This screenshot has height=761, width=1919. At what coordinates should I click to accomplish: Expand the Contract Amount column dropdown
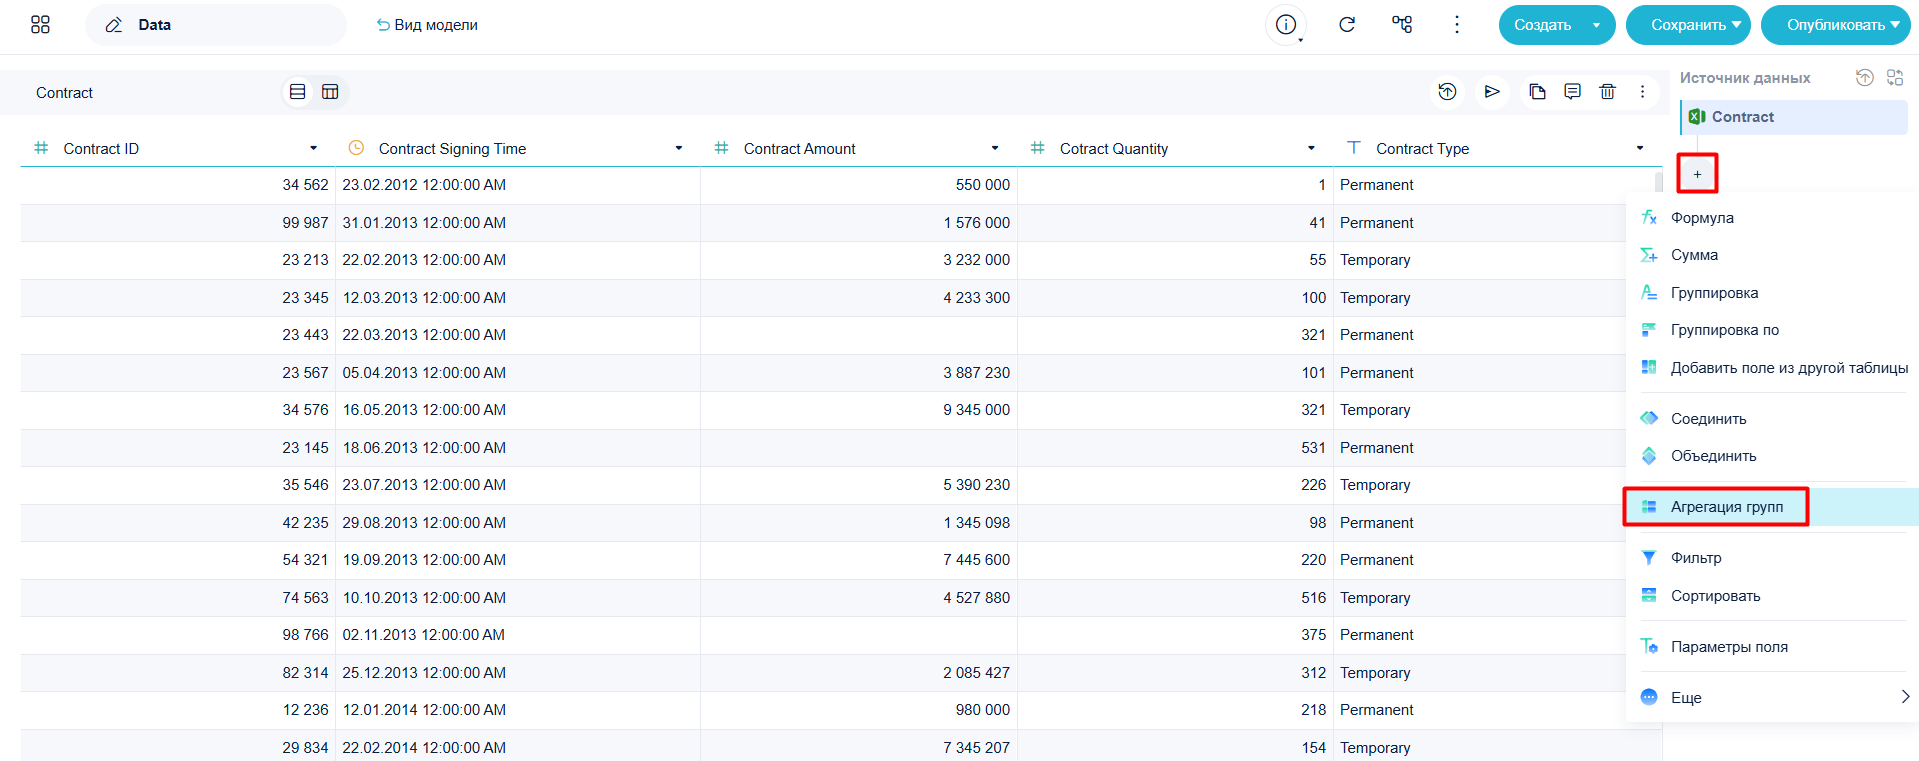[x=995, y=148]
